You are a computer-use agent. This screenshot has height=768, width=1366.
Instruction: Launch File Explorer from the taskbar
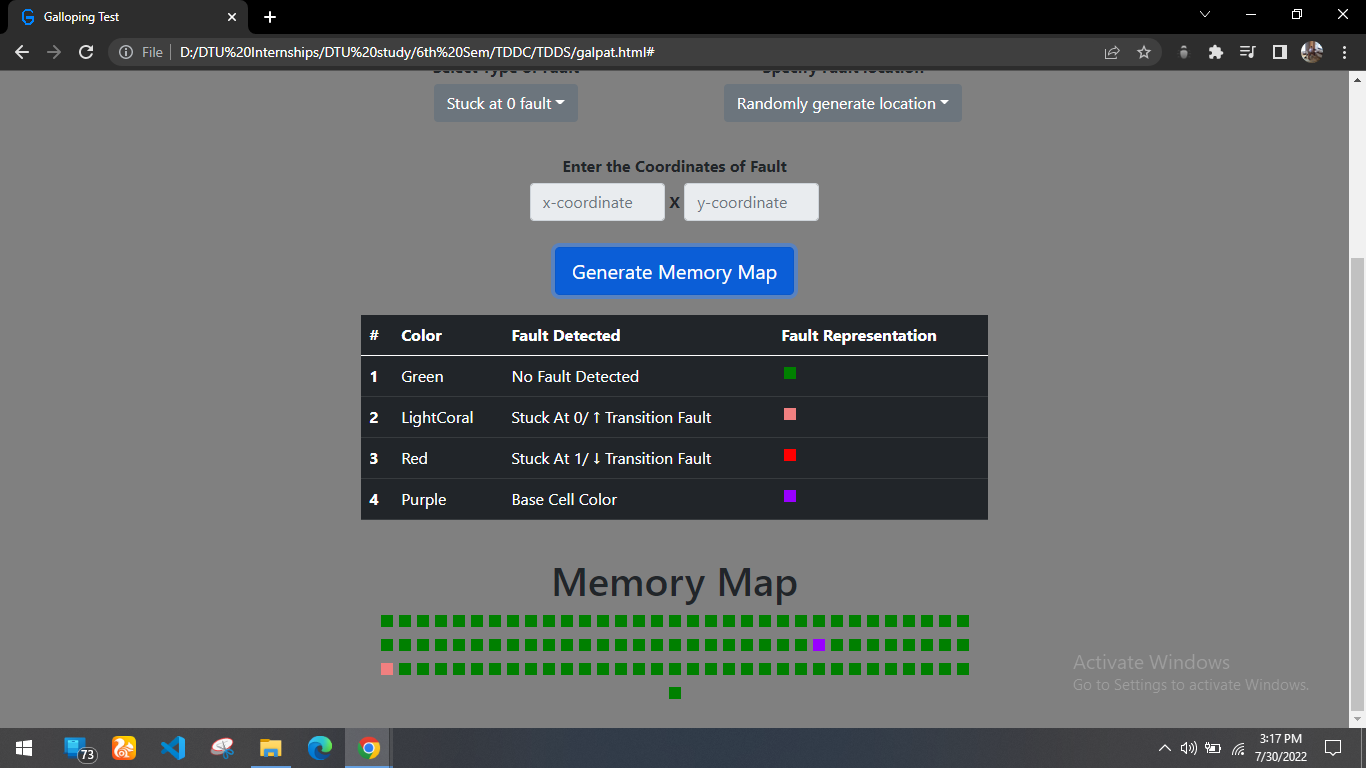click(x=270, y=747)
